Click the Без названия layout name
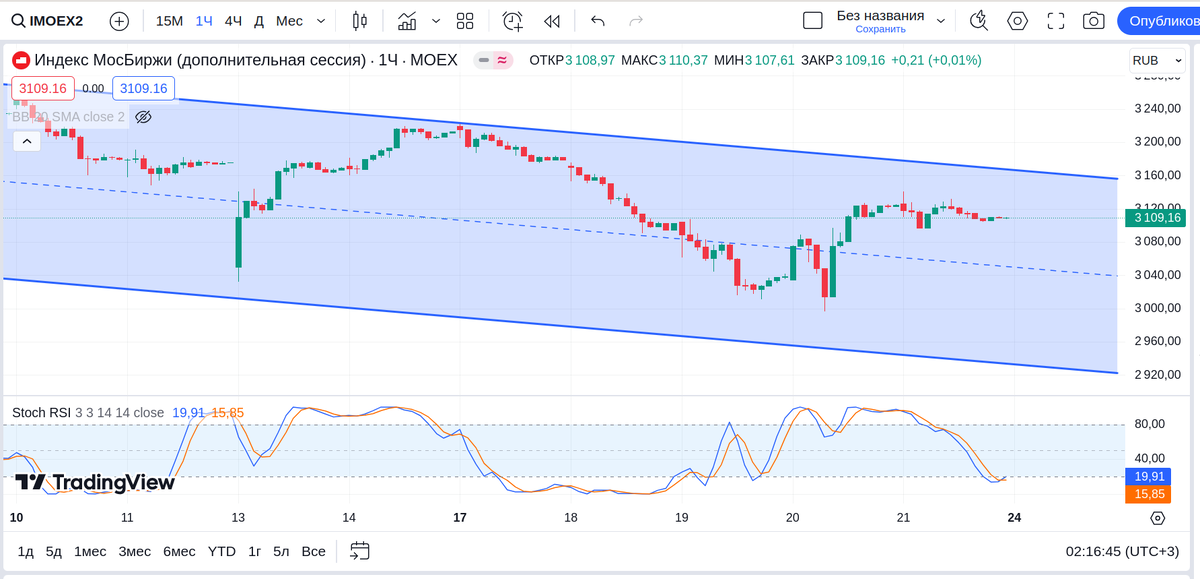 [880, 15]
